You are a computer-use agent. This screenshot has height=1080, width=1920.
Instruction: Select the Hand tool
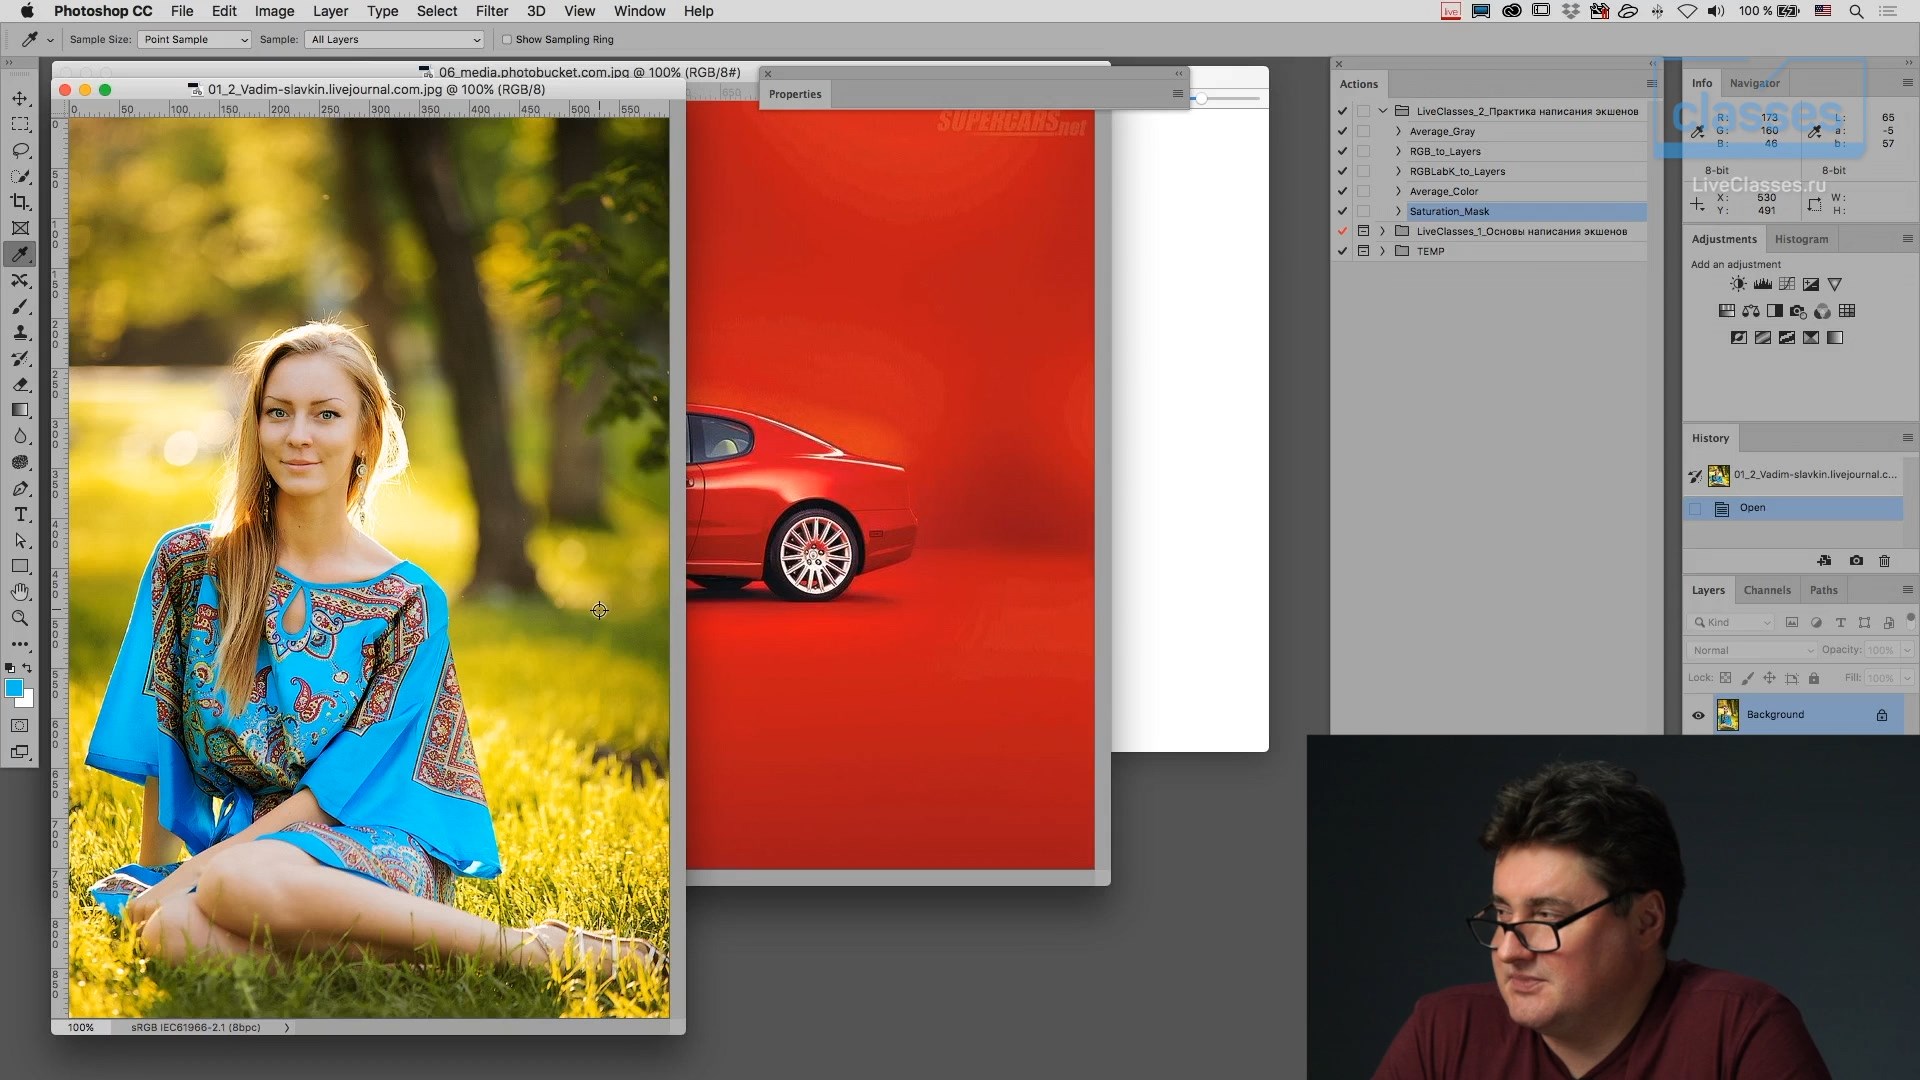[x=20, y=592]
